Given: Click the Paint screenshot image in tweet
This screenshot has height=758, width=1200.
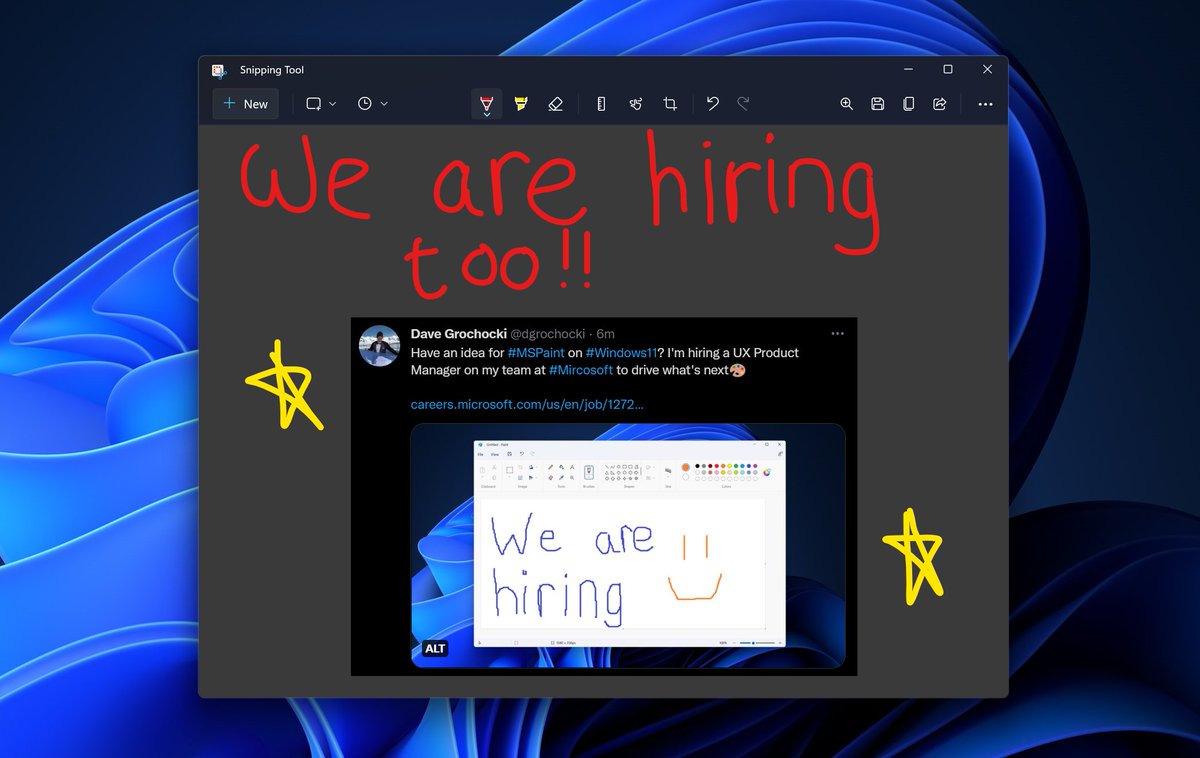Looking at the screenshot, I should pyautogui.click(x=628, y=546).
